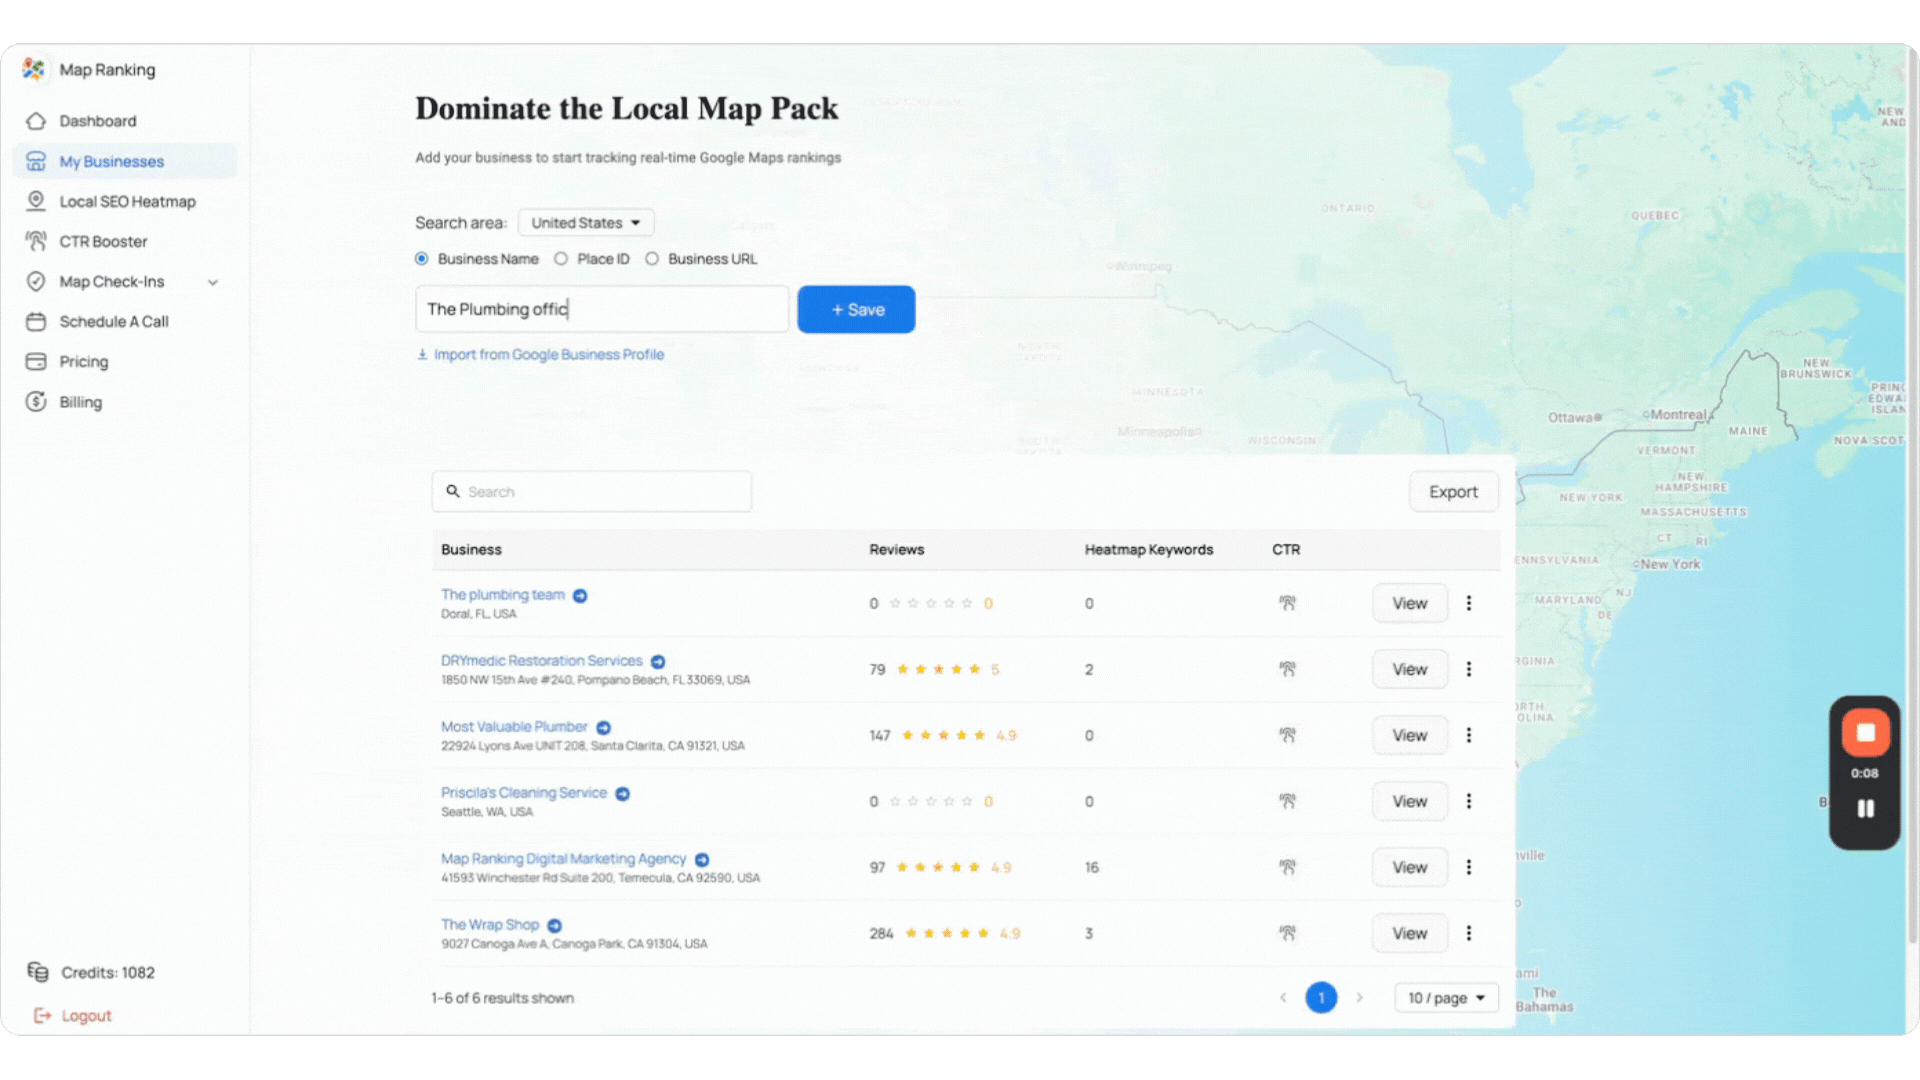Open the 10 / page dropdown

coord(1446,998)
